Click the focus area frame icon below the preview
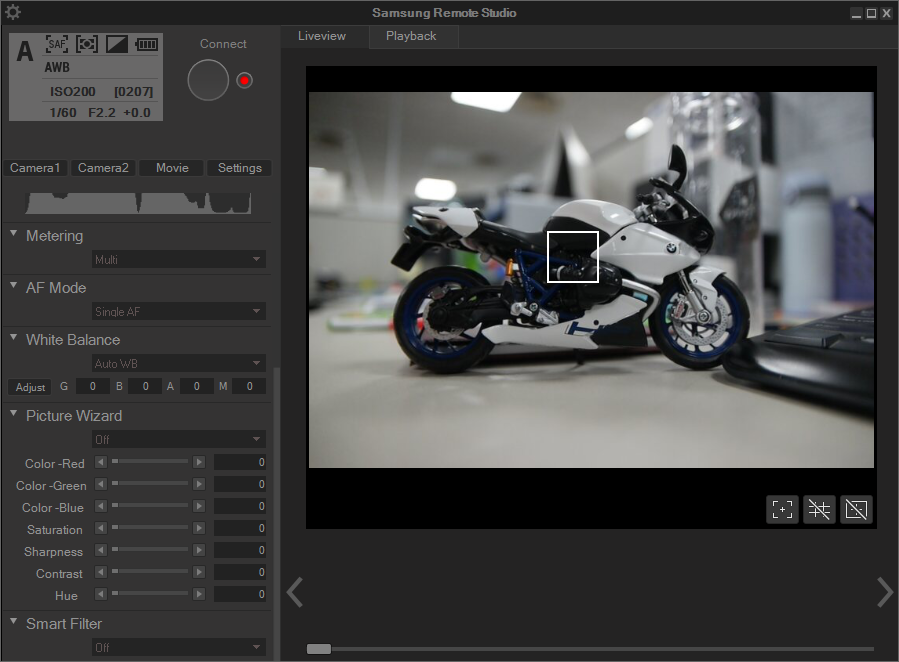Image resolution: width=899 pixels, height=662 pixels. tap(782, 509)
